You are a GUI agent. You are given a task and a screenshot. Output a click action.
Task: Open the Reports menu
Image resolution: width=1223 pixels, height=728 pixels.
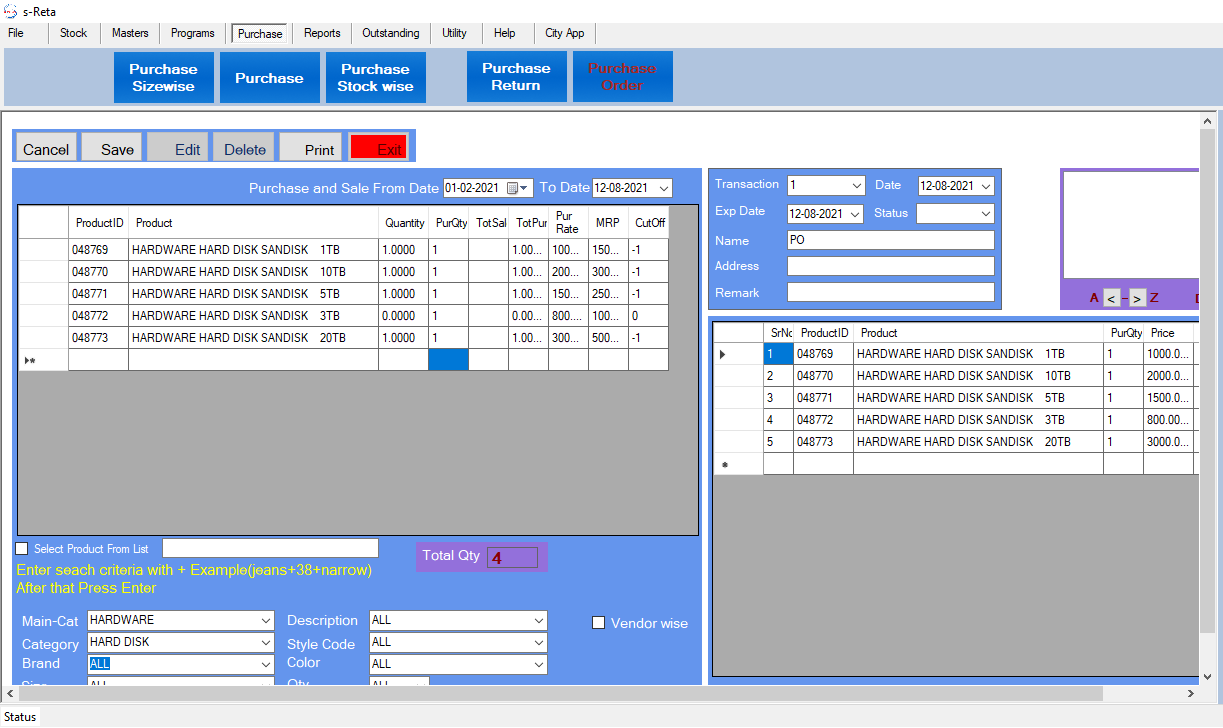(322, 33)
